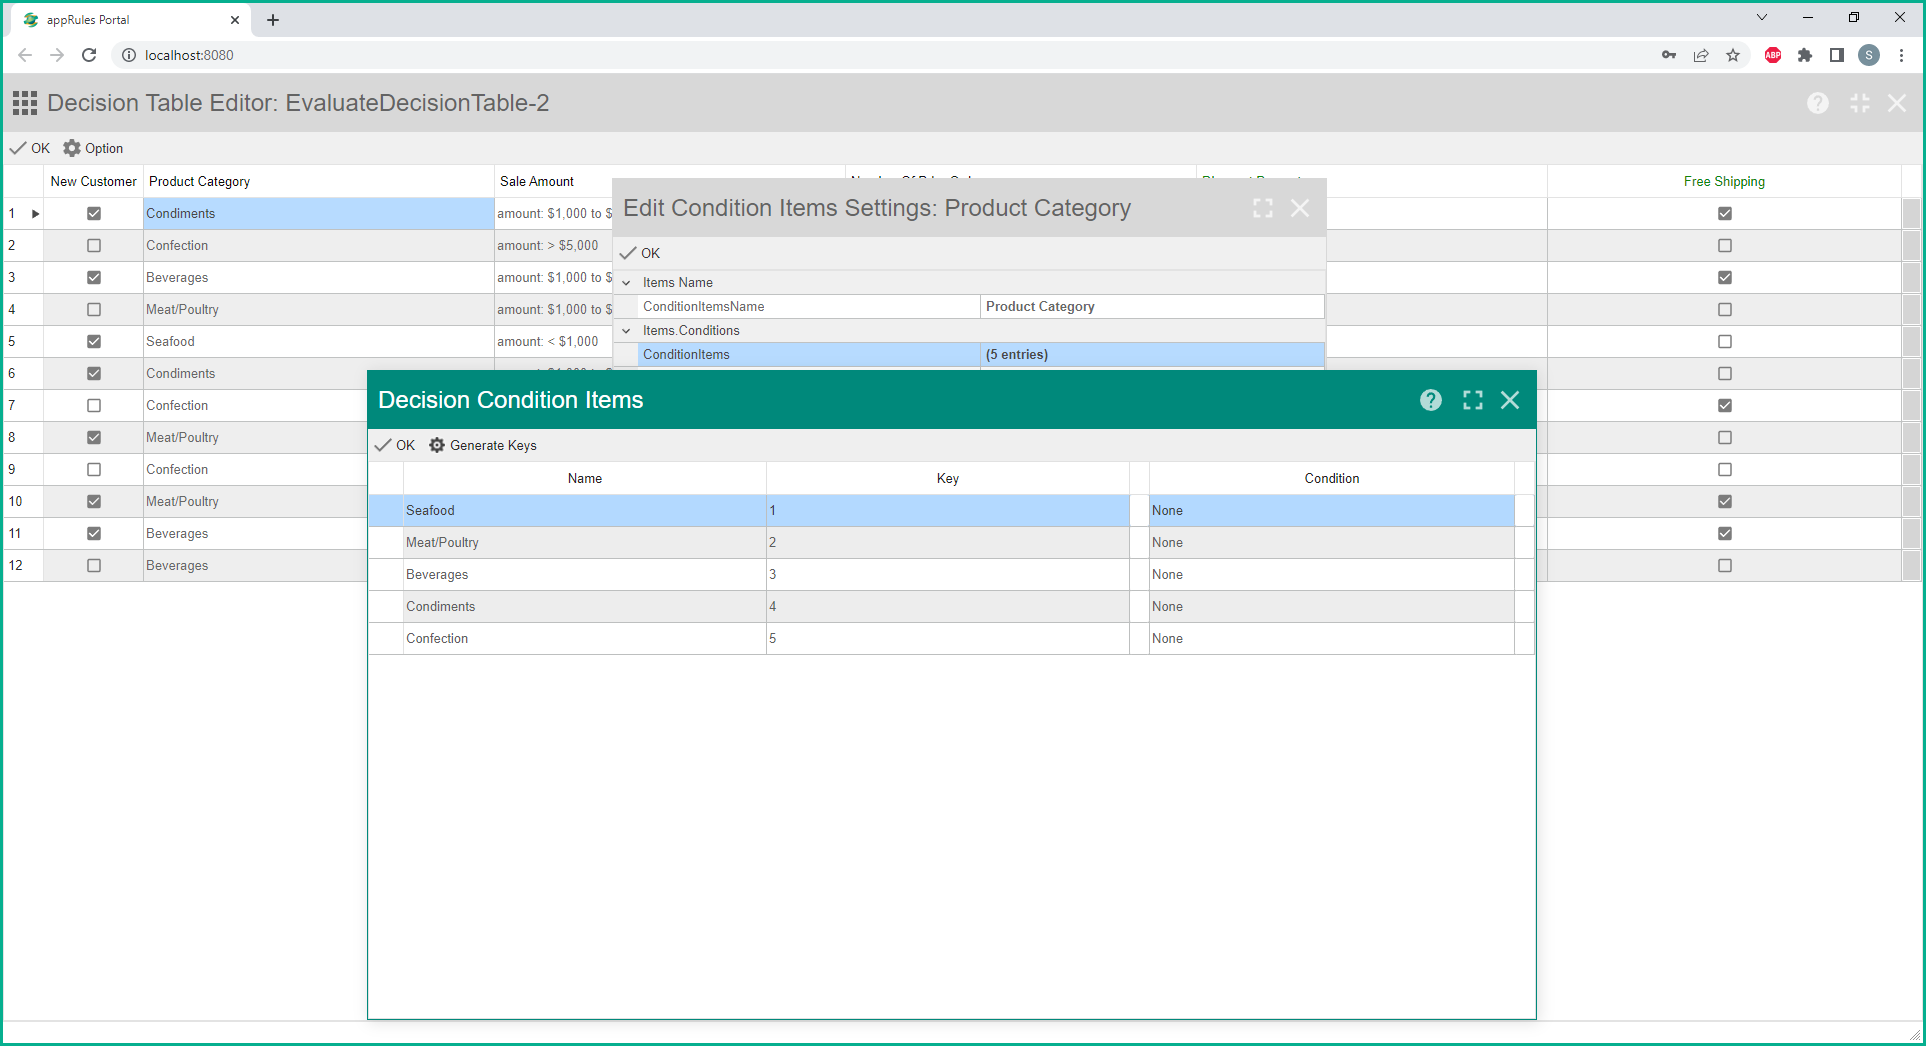Select Condiments cell in table row 1

click(319, 213)
